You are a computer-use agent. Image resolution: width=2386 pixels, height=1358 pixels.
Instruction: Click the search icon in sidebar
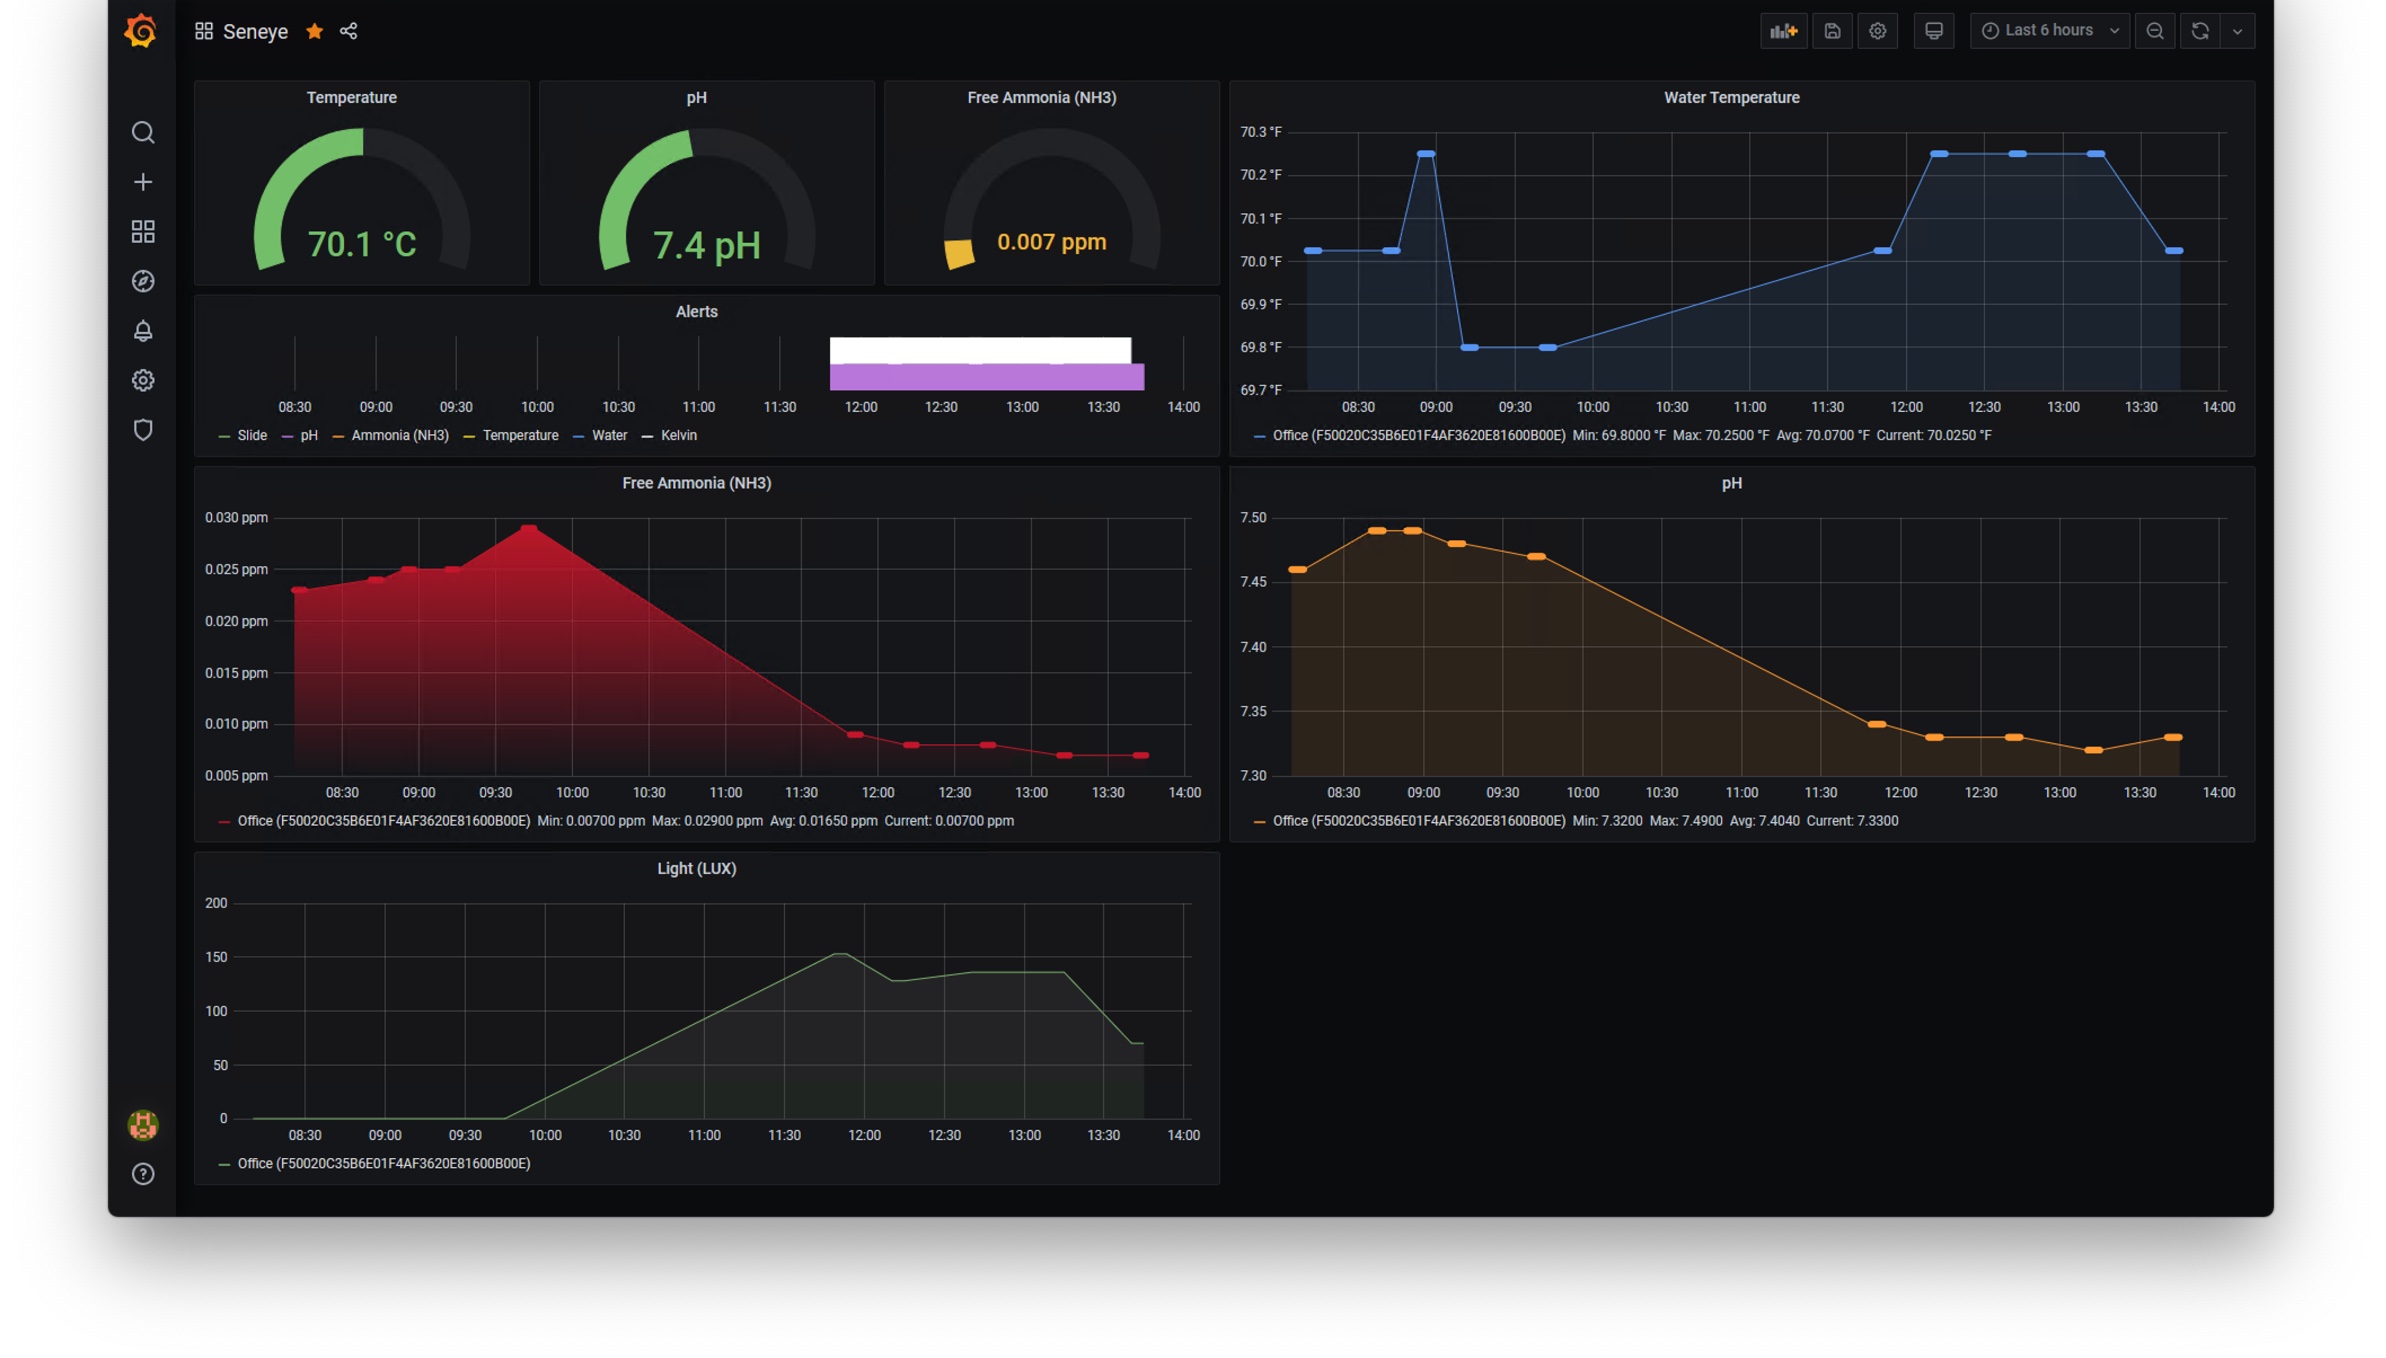tap(143, 133)
